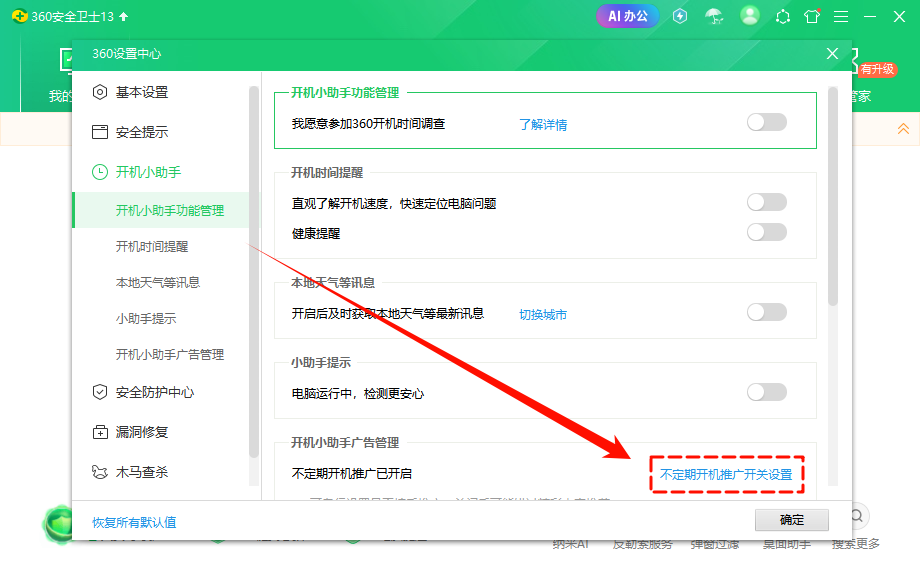Screen dimensions: 920x580
Task: Open the hamburger main menu in title bar
Action: pos(841,16)
